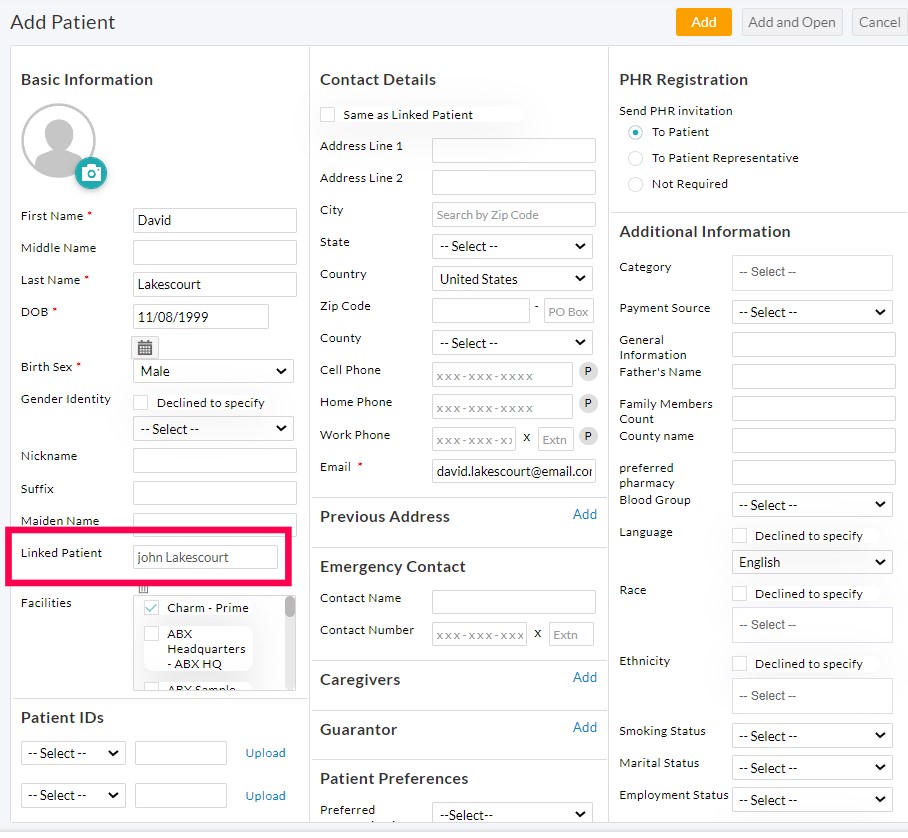Open the Country dropdown showing United States
Screen dimensions: 908x838
511,278
